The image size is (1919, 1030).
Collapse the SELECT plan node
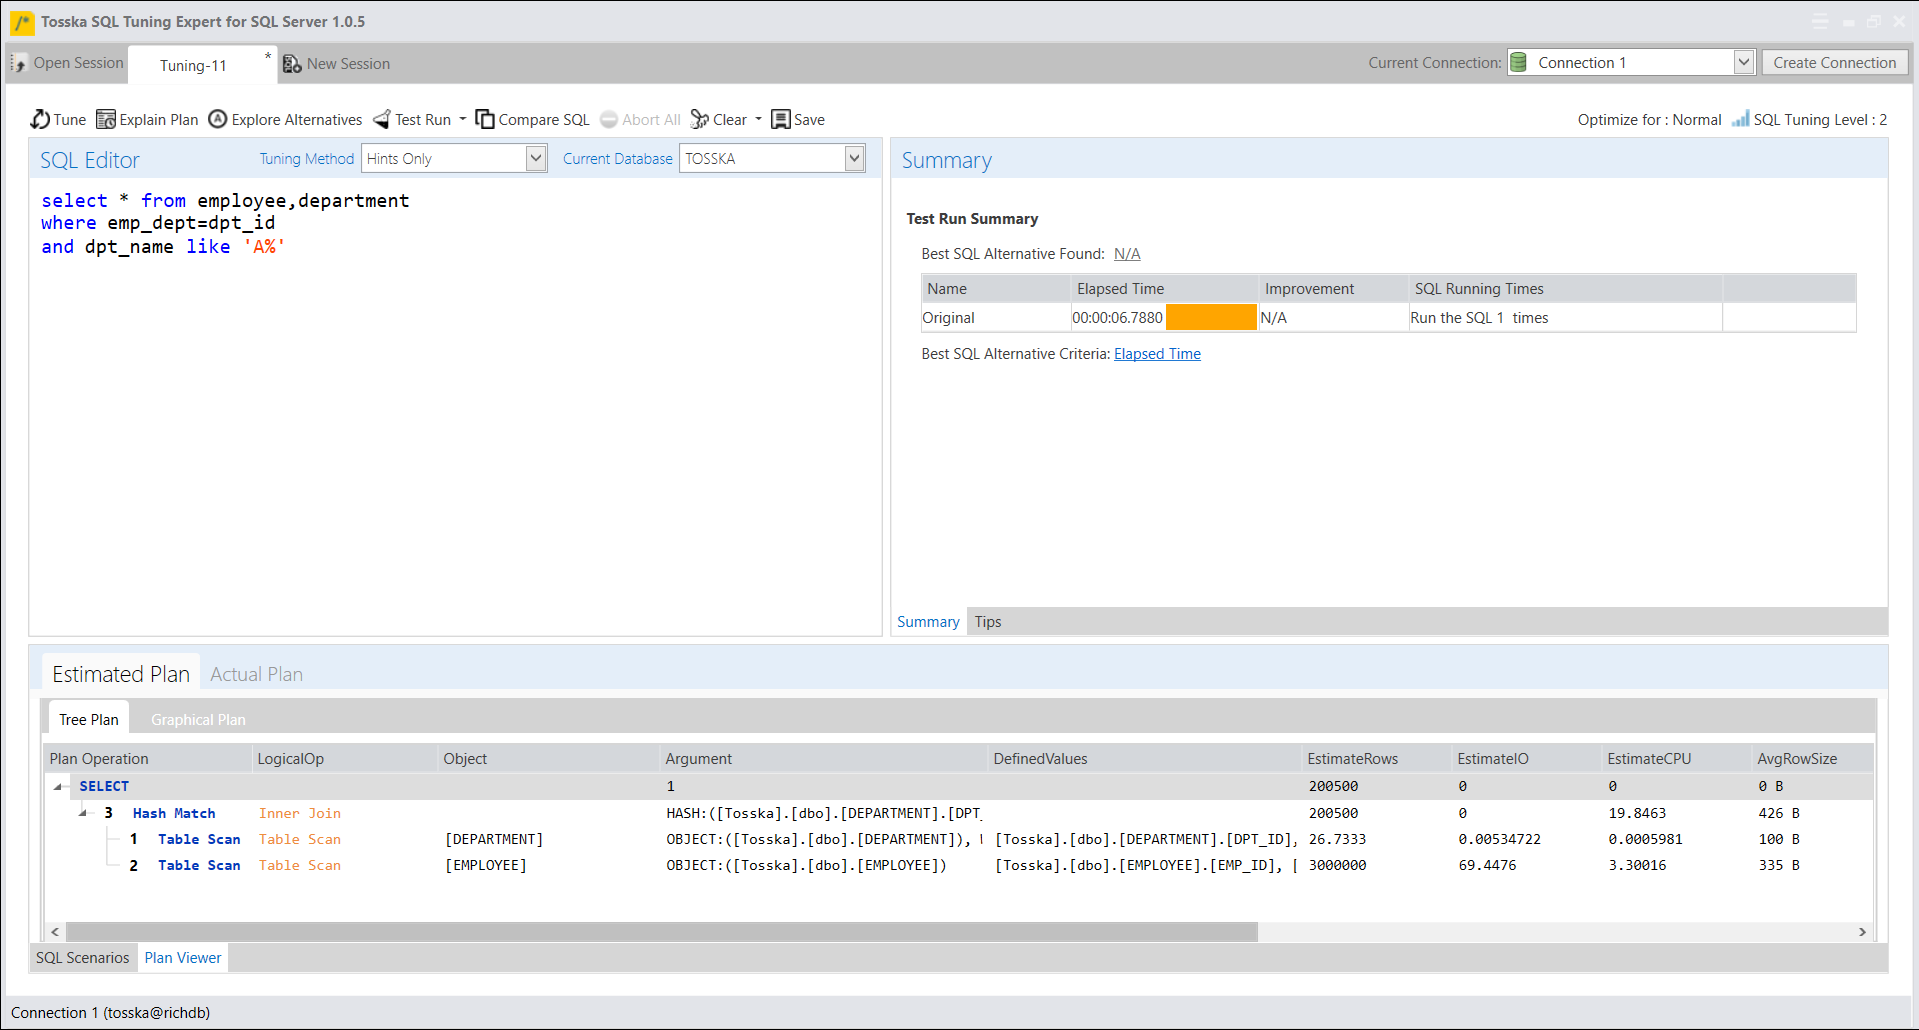click(x=59, y=787)
